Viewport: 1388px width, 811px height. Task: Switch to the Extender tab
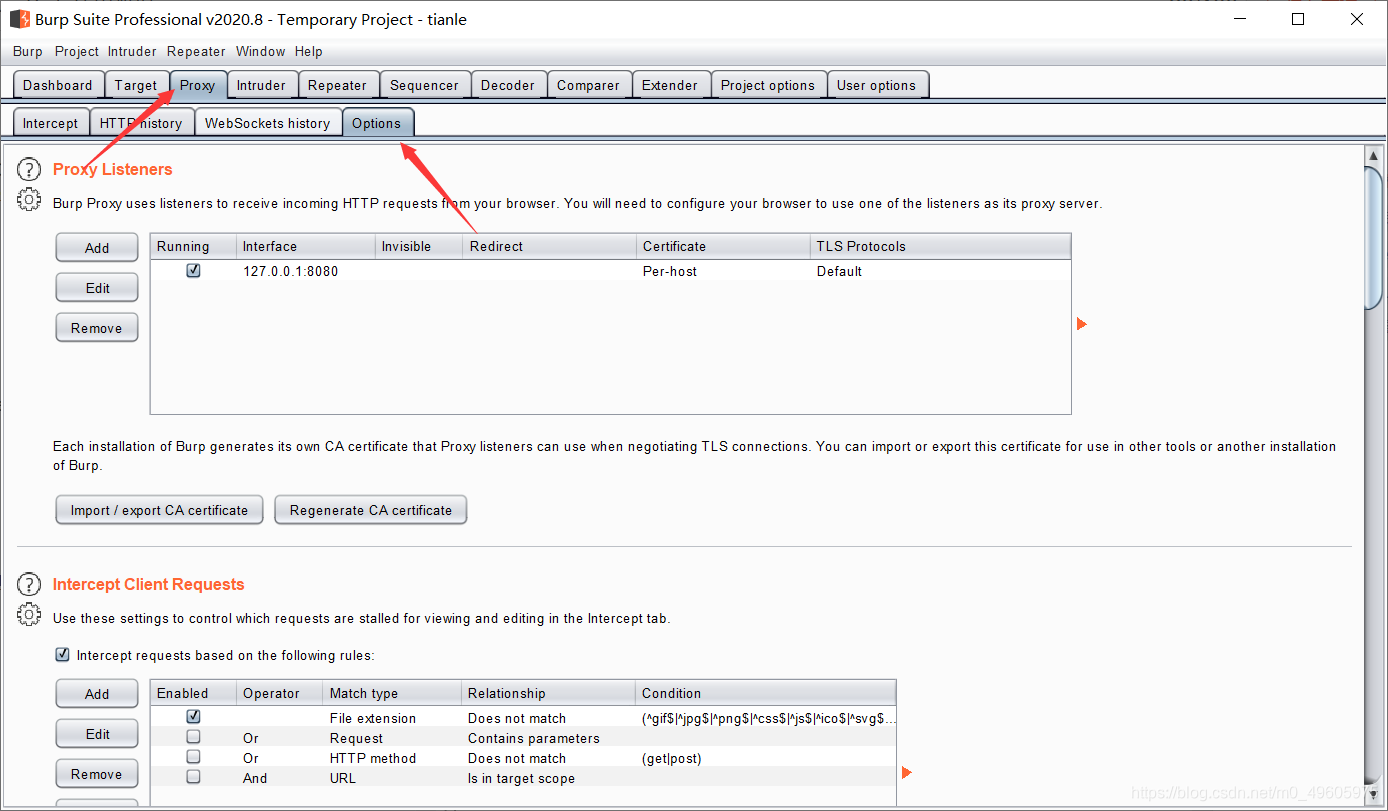(x=670, y=85)
